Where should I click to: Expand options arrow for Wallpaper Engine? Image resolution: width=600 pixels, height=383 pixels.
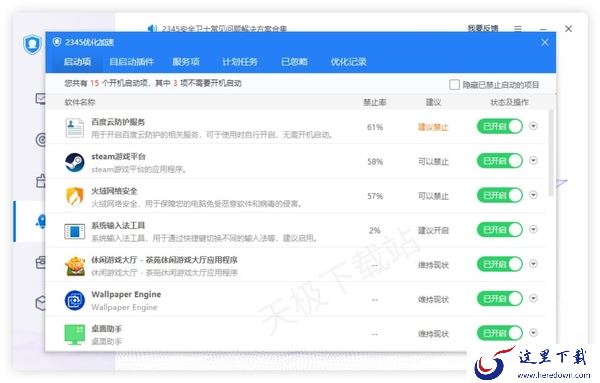533,298
